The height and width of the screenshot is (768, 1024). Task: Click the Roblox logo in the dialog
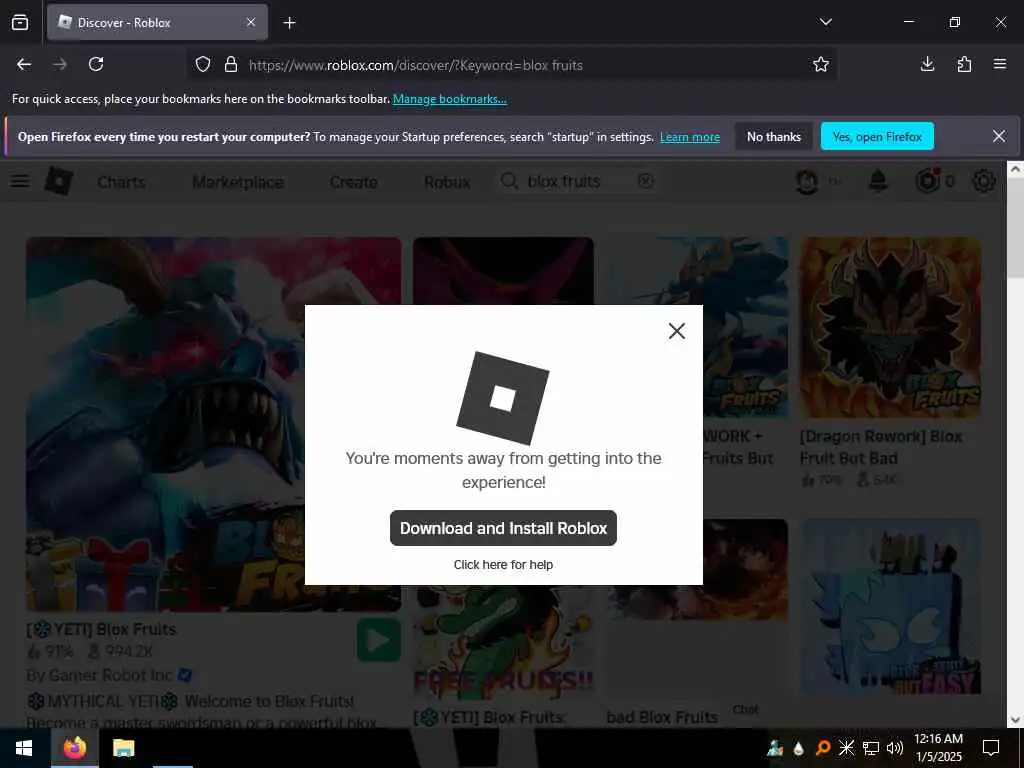point(502,398)
